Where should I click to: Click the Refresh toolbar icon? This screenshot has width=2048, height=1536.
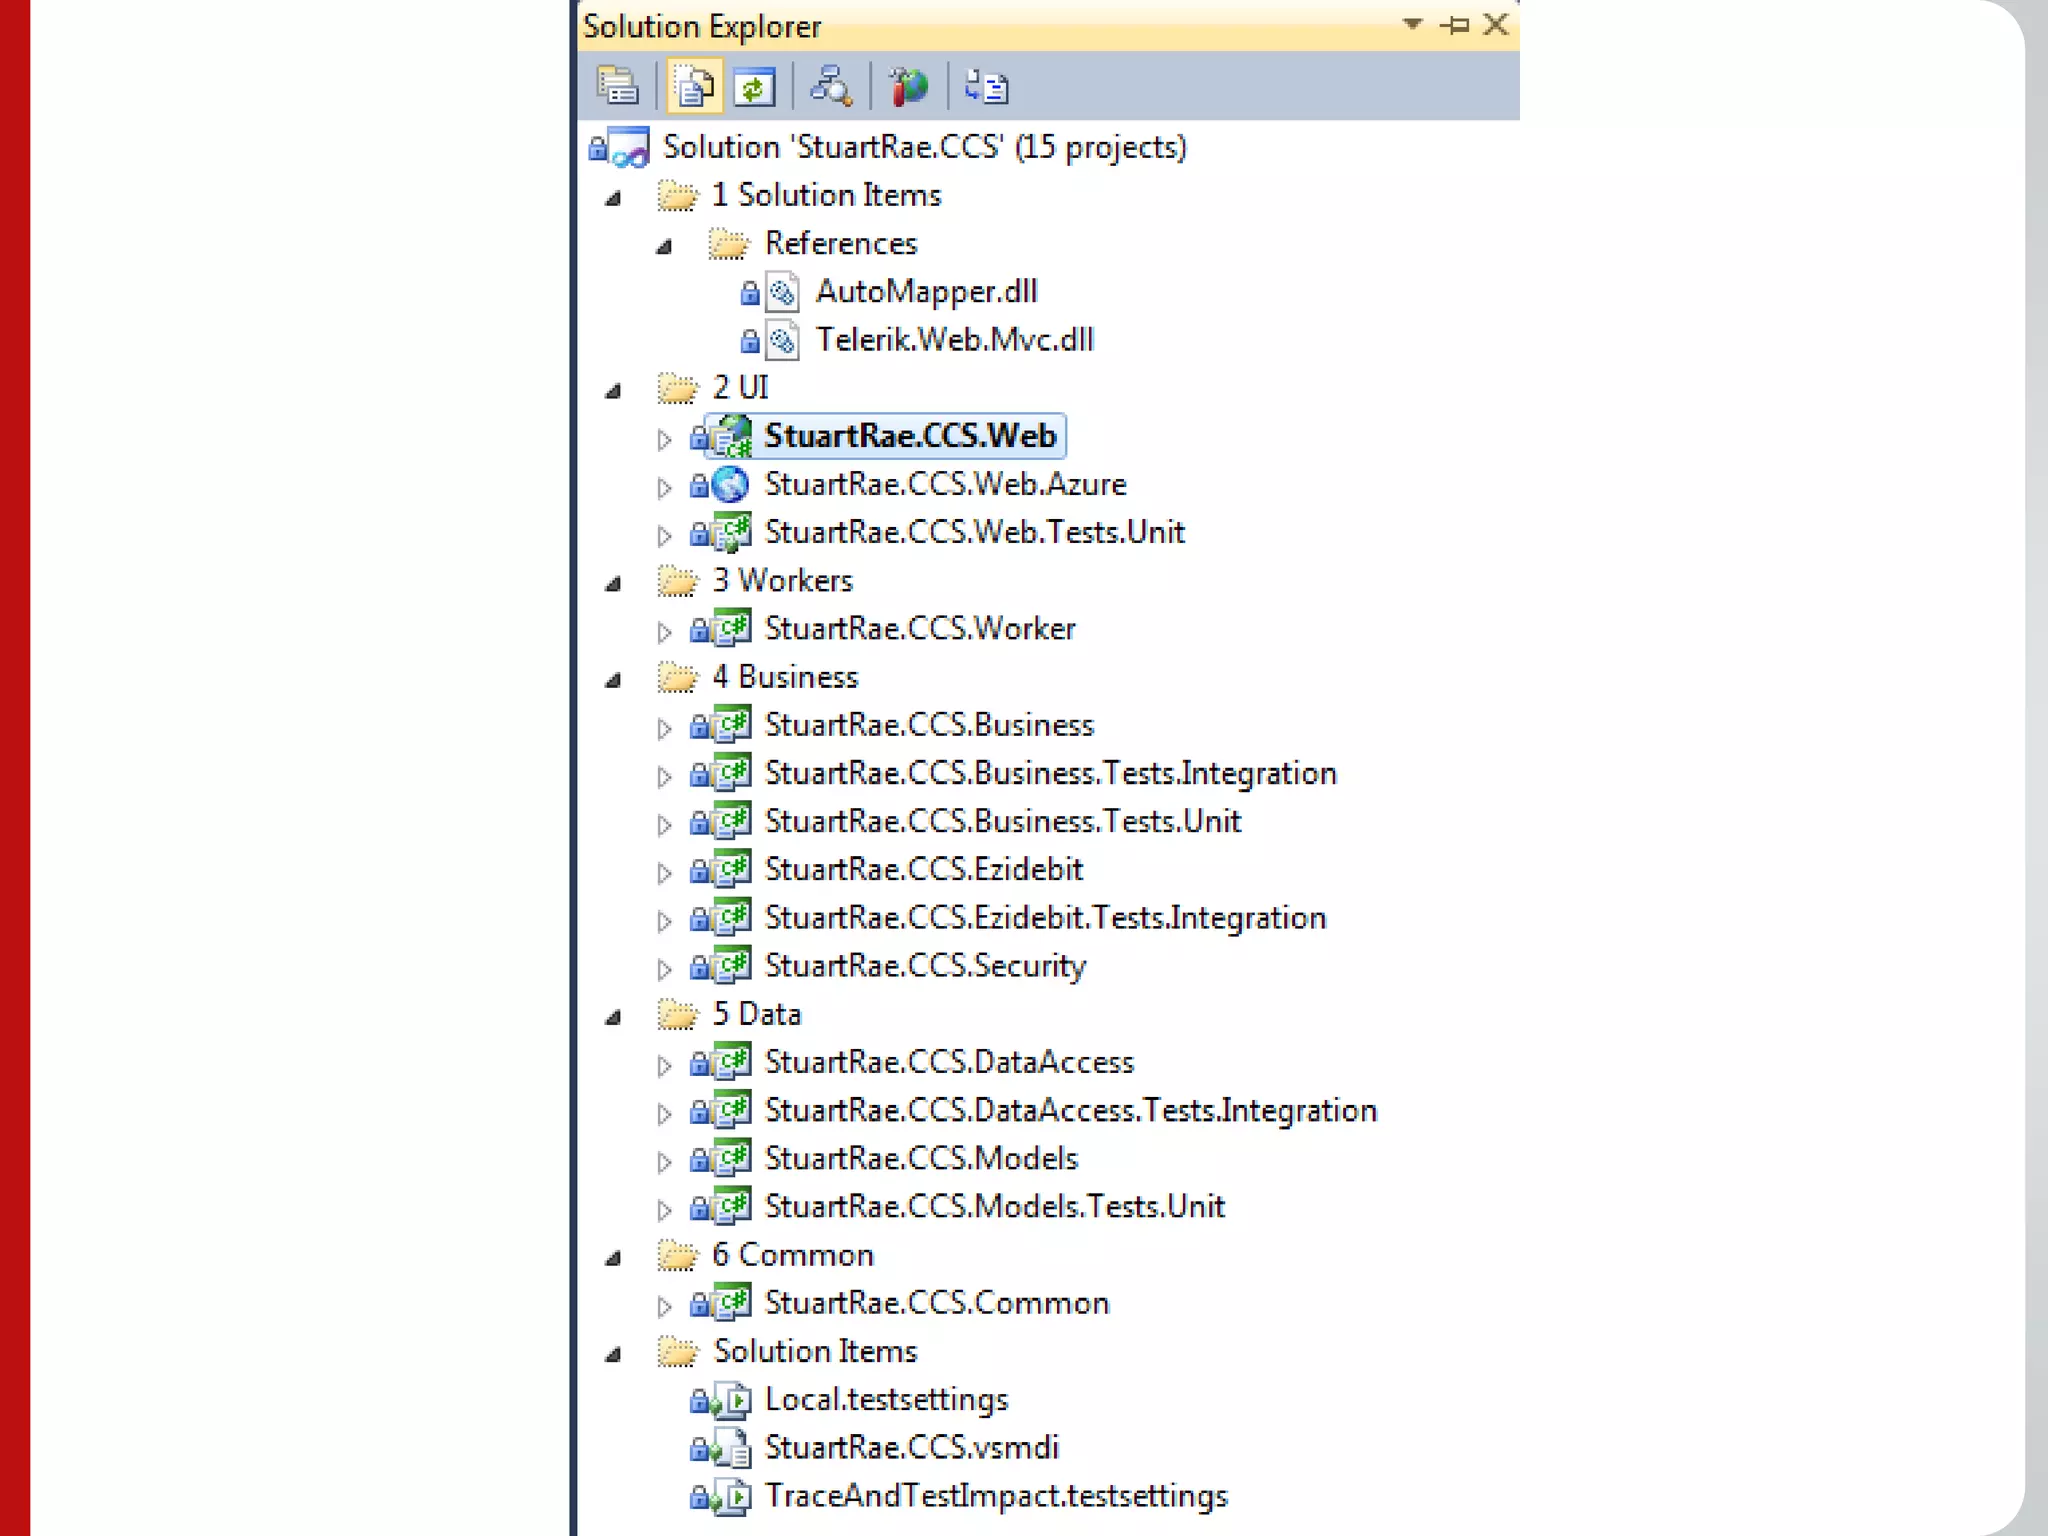click(x=754, y=87)
